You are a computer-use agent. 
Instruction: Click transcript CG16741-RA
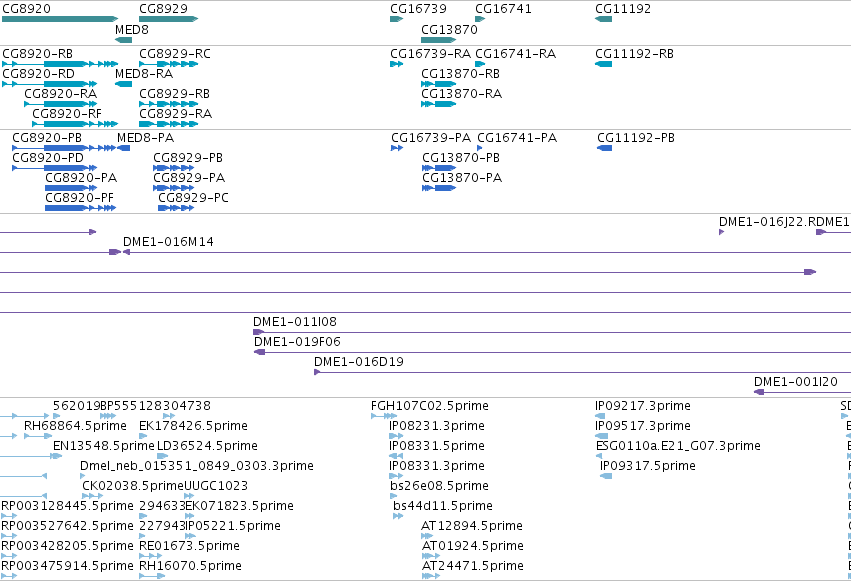(x=516, y=54)
